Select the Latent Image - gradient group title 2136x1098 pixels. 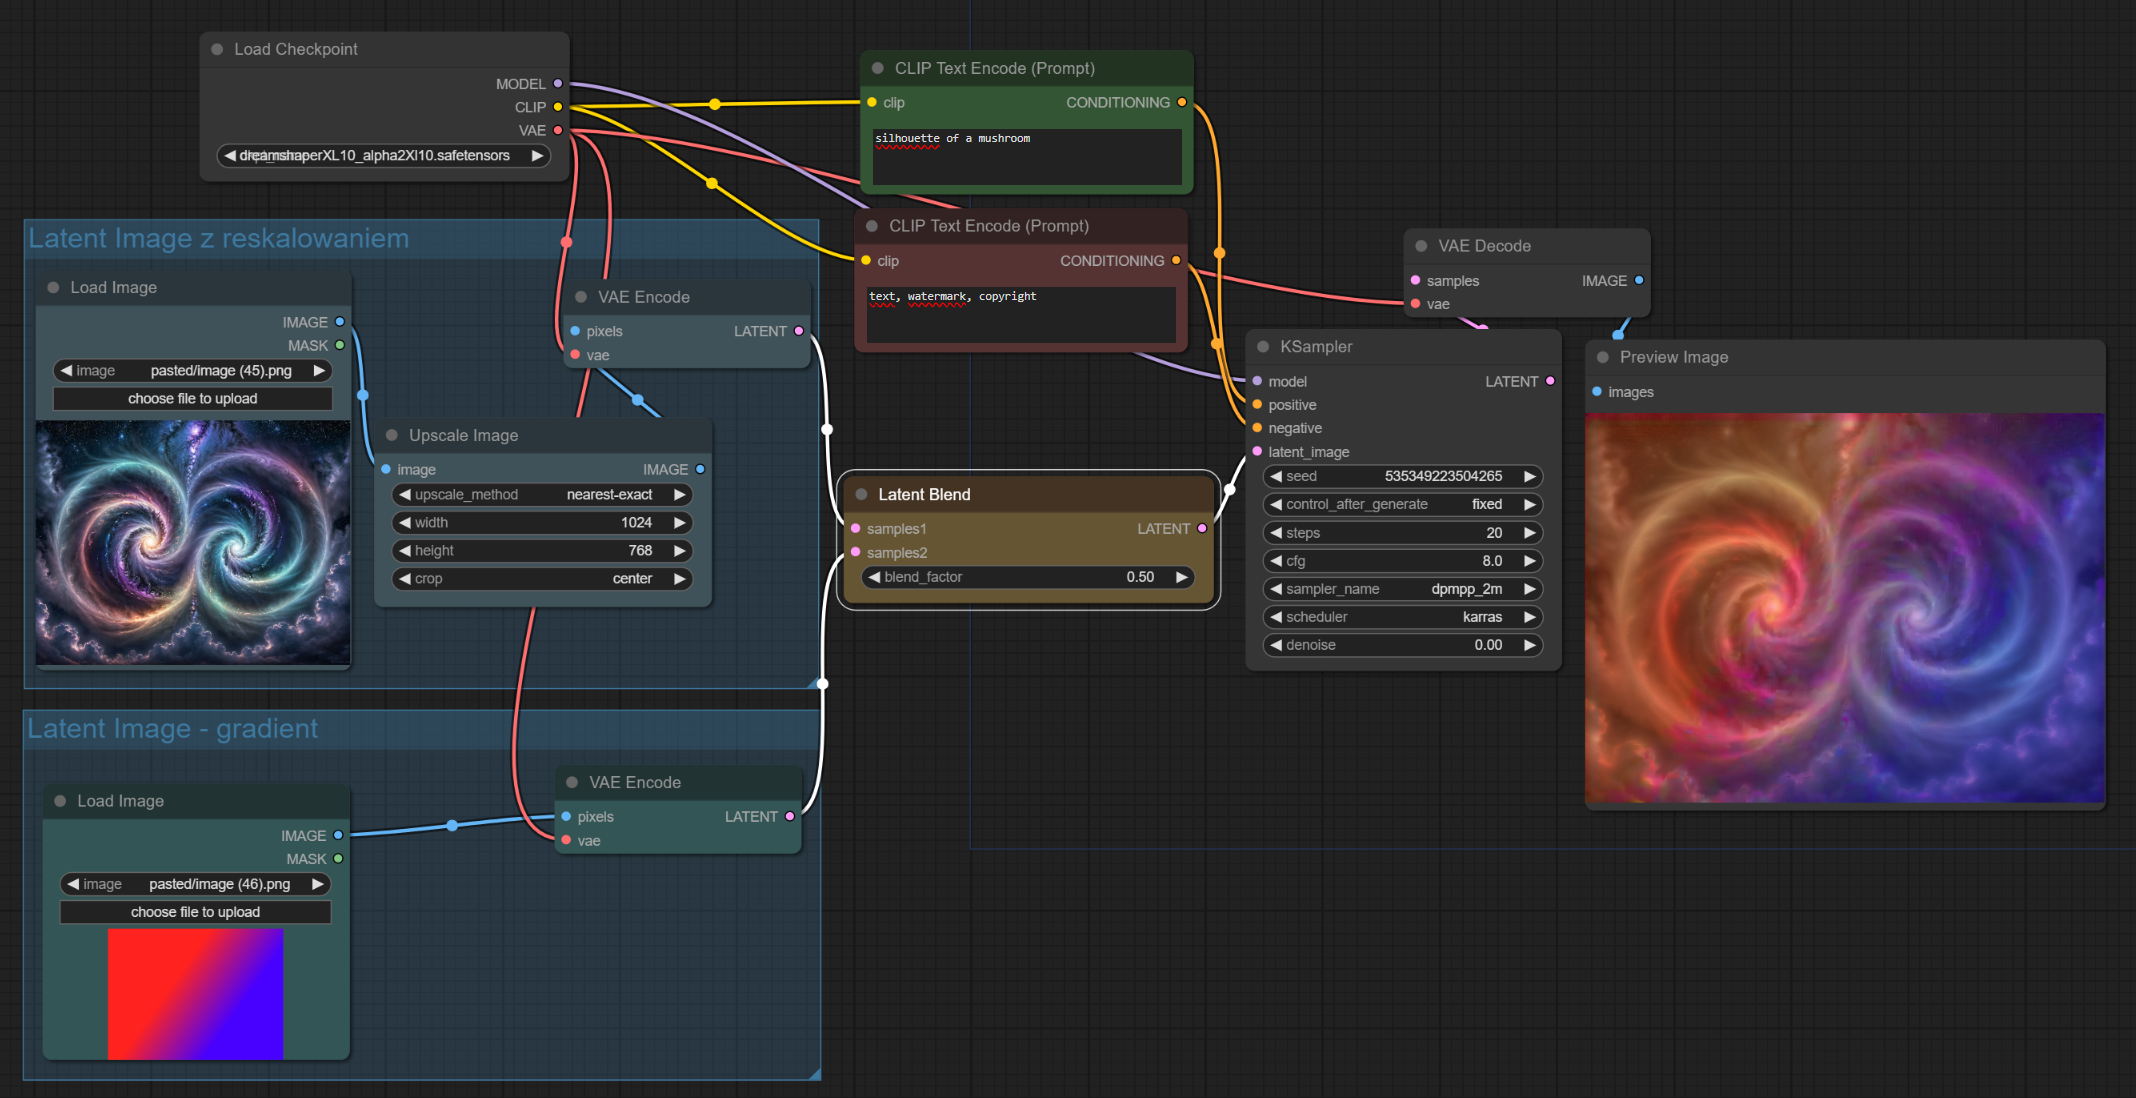(x=173, y=729)
